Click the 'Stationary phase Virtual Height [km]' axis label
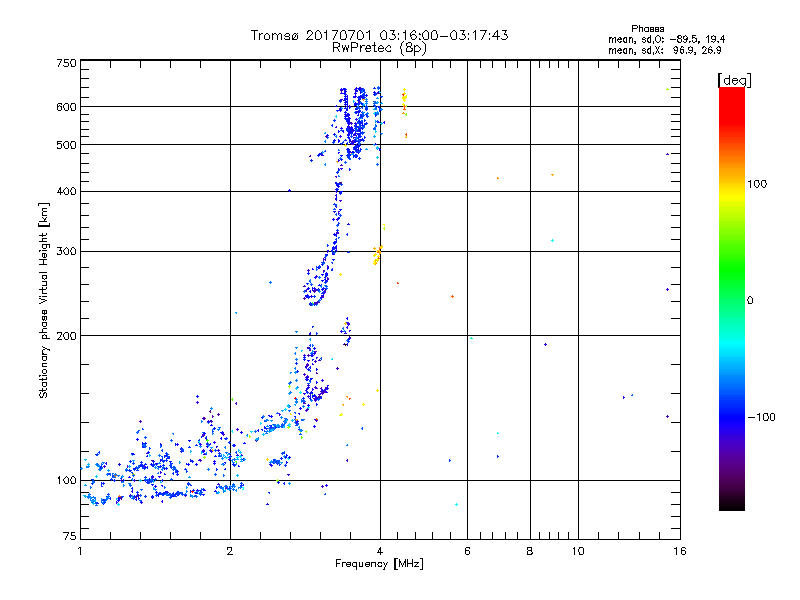The width and height of the screenshot is (800, 600). click(x=44, y=301)
